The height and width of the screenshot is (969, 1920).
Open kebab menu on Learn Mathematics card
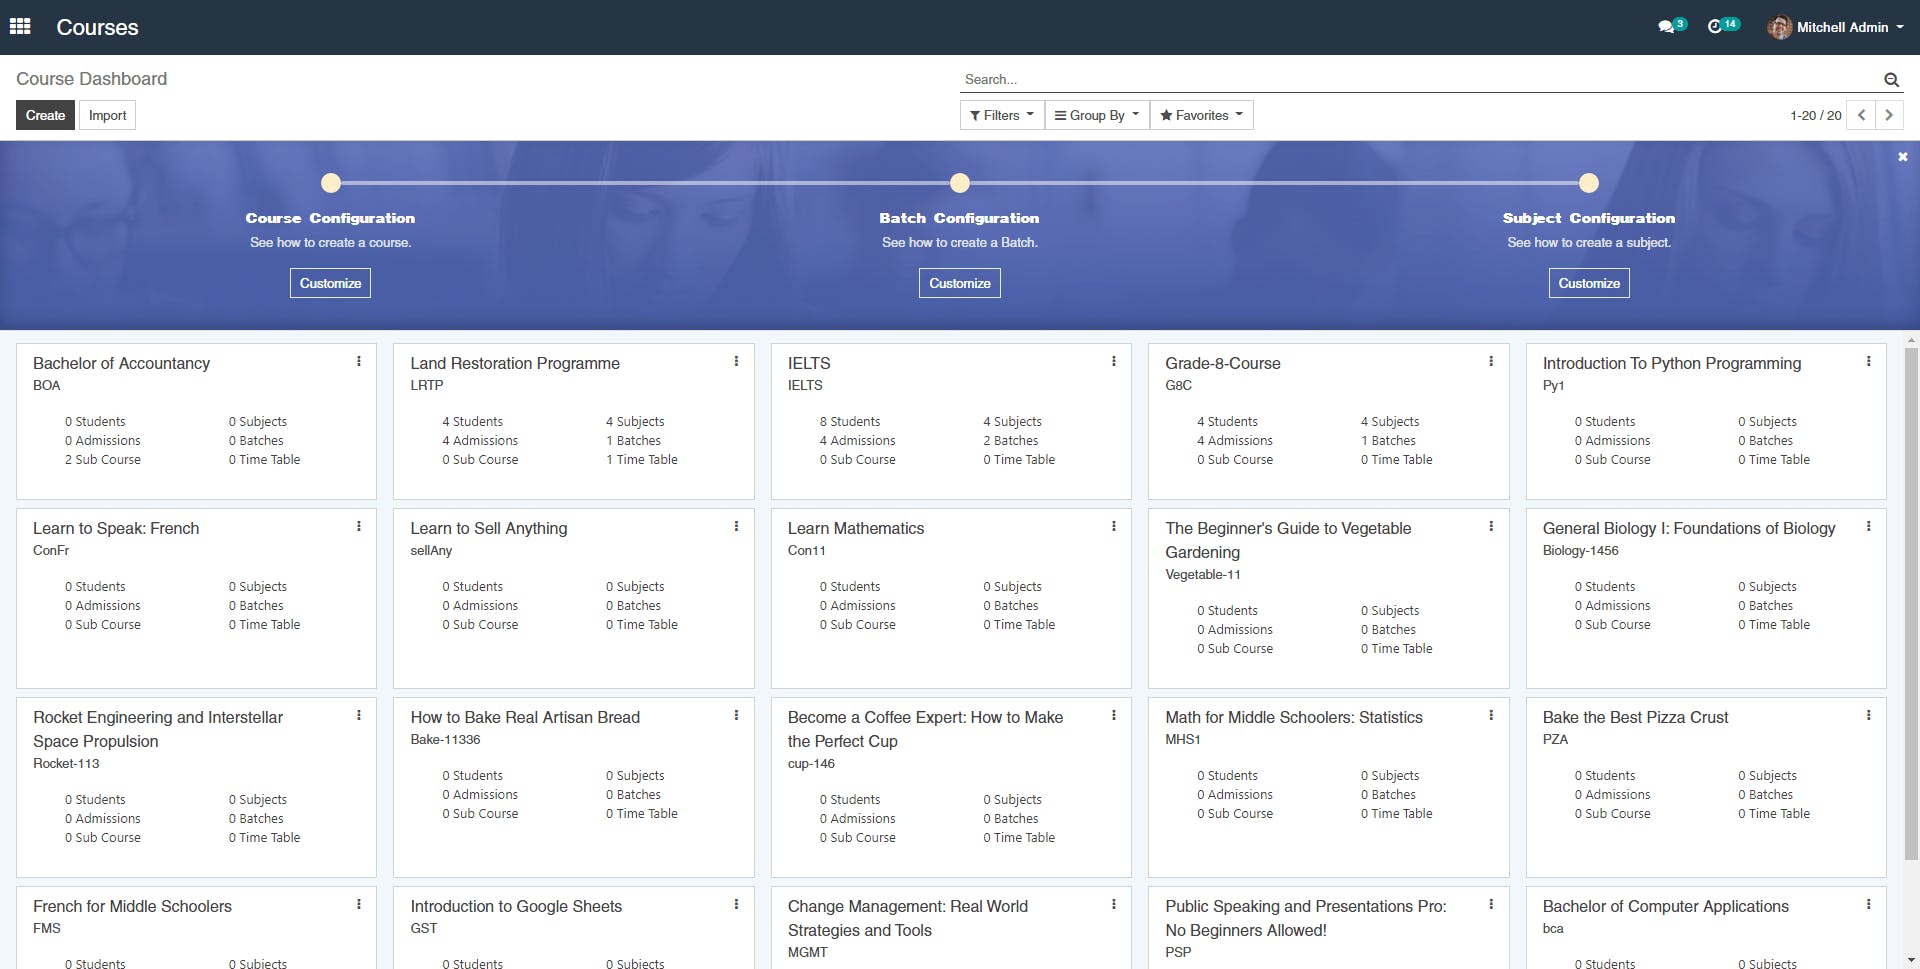pyautogui.click(x=1114, y=527)
